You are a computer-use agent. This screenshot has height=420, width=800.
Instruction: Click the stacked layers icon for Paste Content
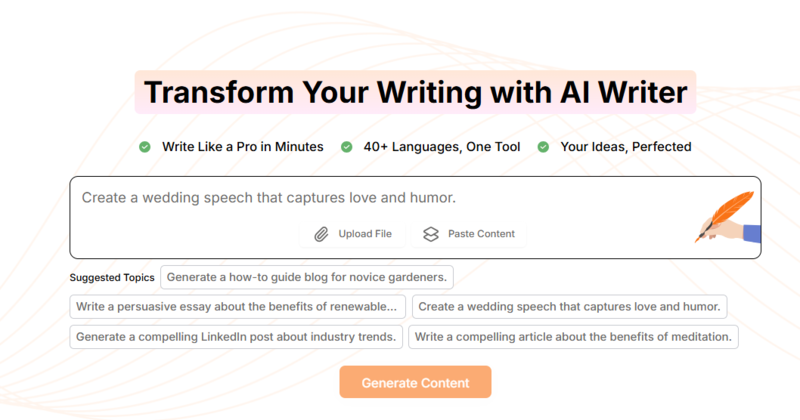[x=430, y=234]
